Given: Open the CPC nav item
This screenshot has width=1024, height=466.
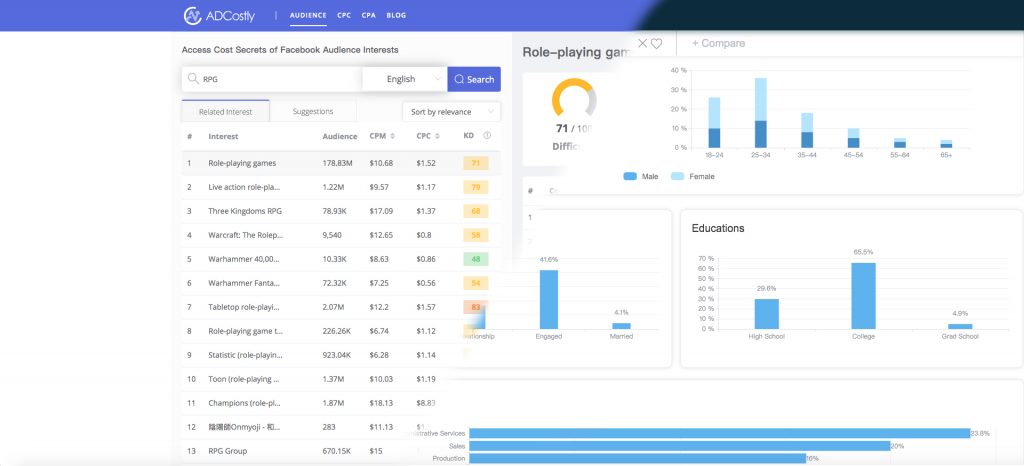Looking at the screenshot, I should click(x=344, y=15).
